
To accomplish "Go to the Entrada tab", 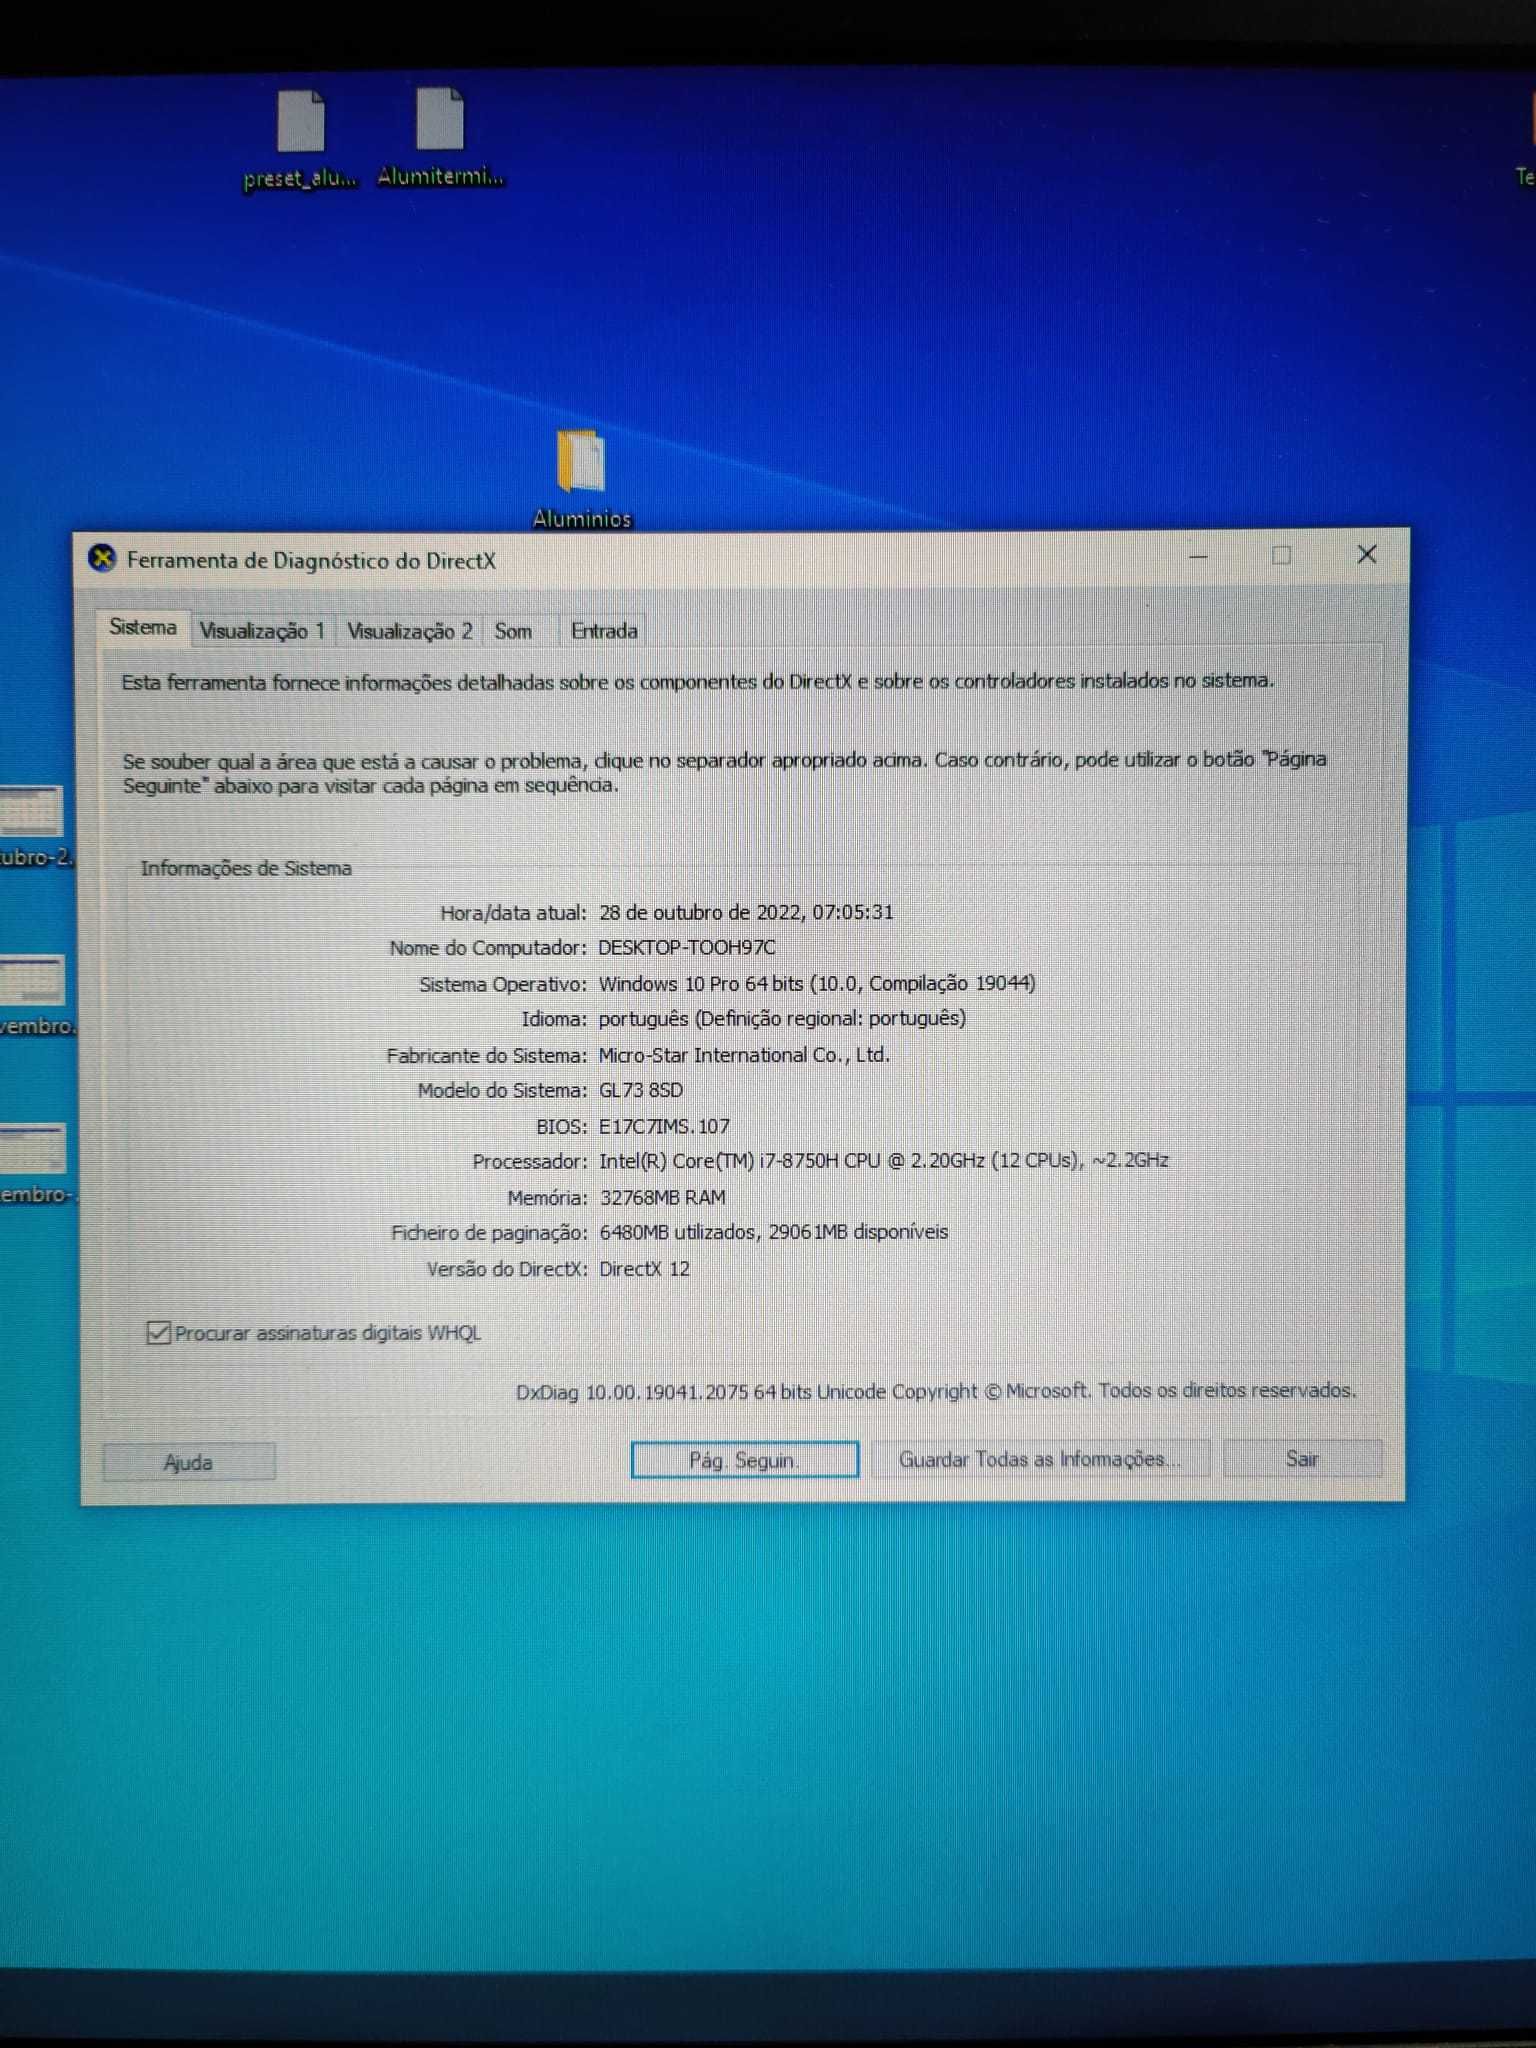I will tap(604, 631).
